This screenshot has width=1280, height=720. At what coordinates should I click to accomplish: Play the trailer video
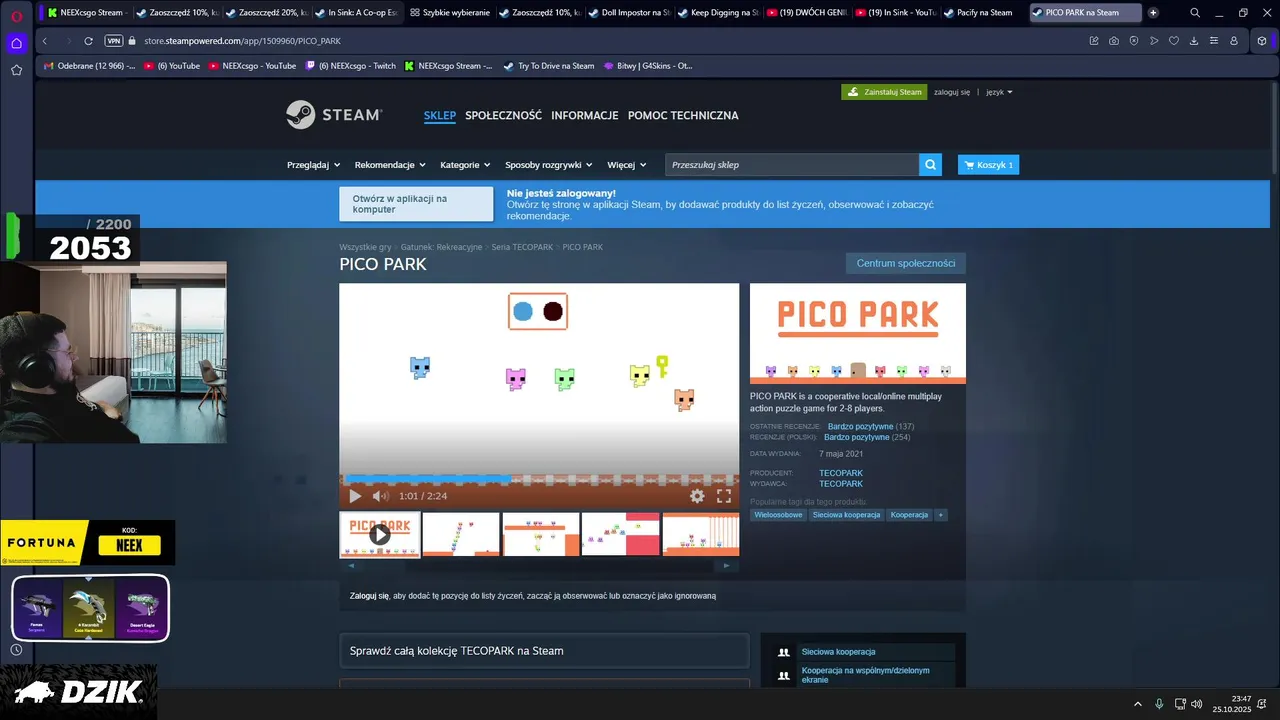click(355, 496)
